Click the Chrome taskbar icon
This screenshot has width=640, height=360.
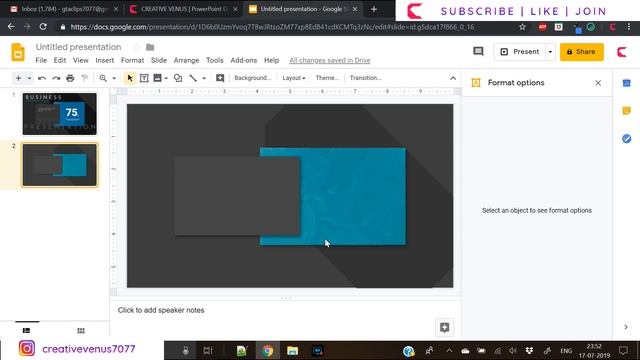(267, 351)
